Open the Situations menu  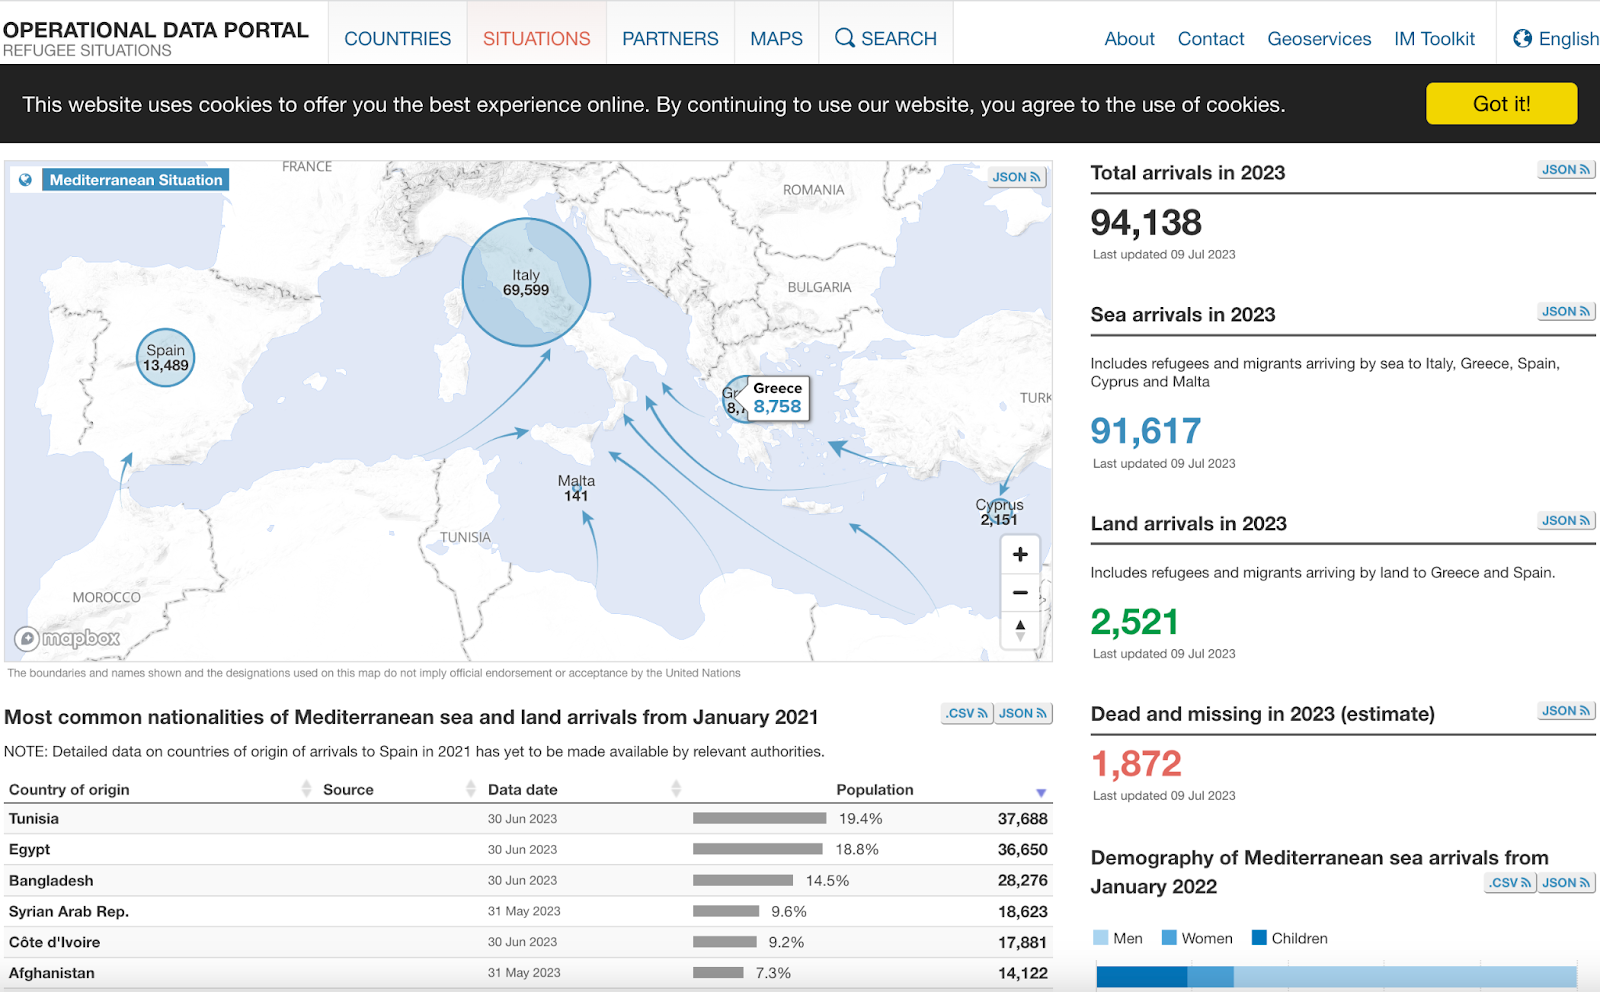(537, 38)
